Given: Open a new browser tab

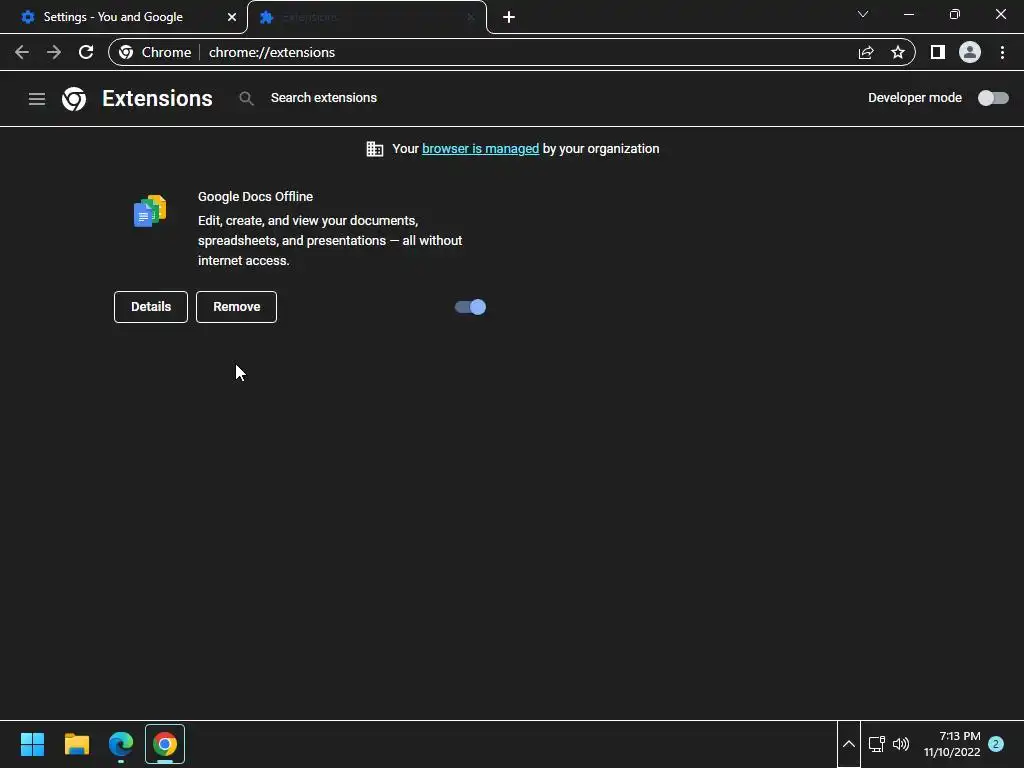Looking at the screenshot, I should [x=509, y=17].
